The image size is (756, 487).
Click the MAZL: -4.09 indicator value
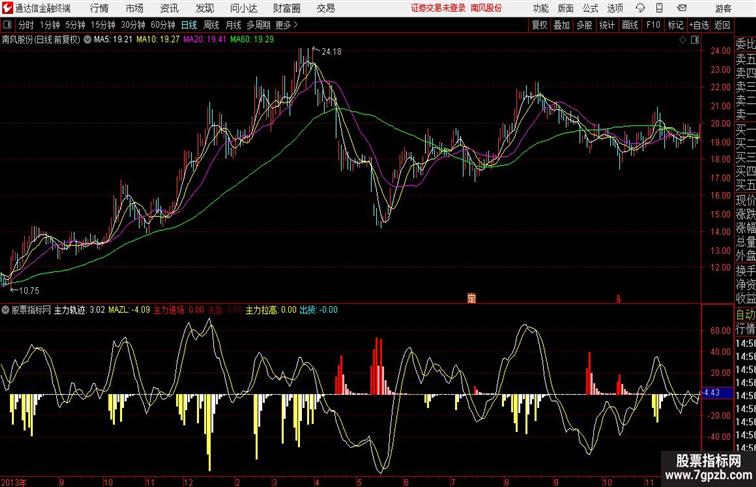pyautogui.click(x=129, y=310)
